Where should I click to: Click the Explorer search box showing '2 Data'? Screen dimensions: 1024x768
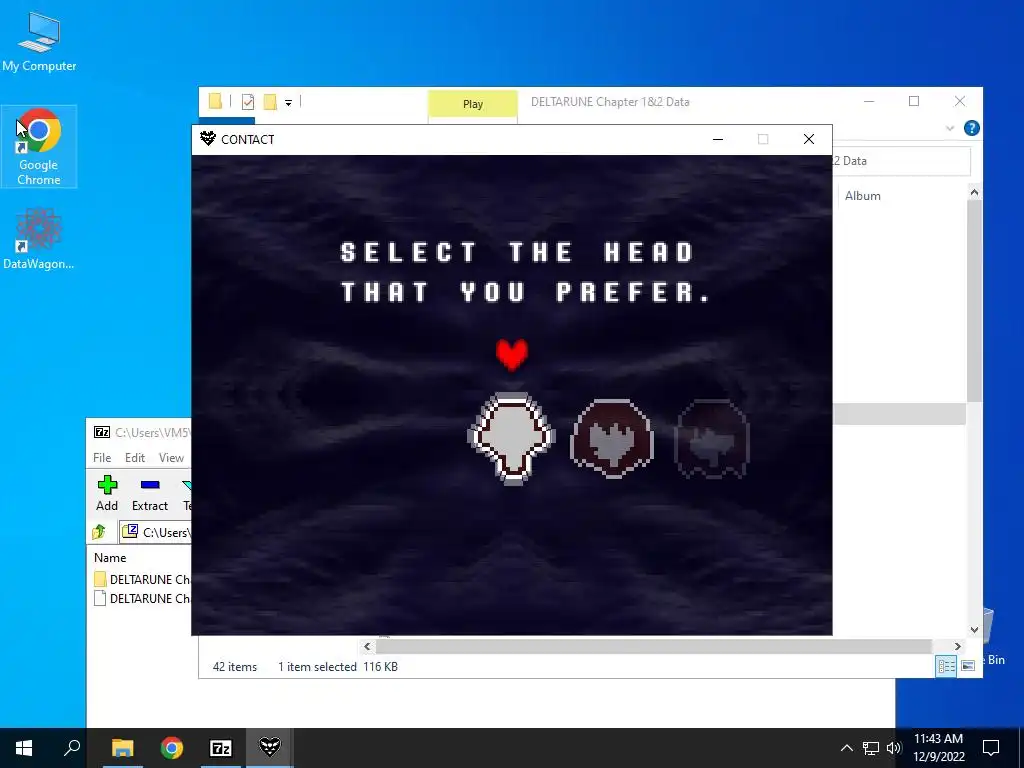point(901,161)
